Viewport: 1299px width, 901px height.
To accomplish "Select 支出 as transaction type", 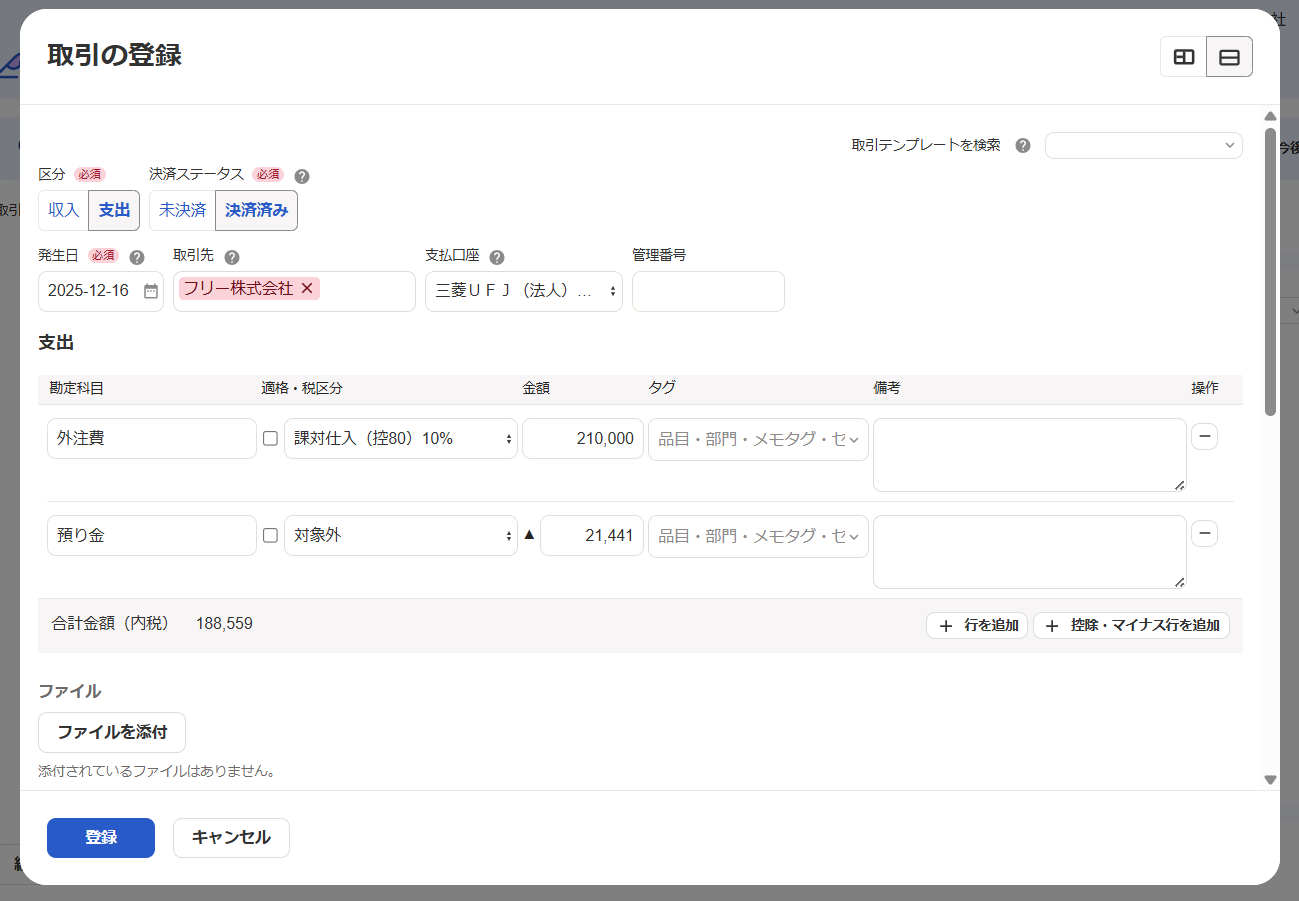I will coord(115,210).
